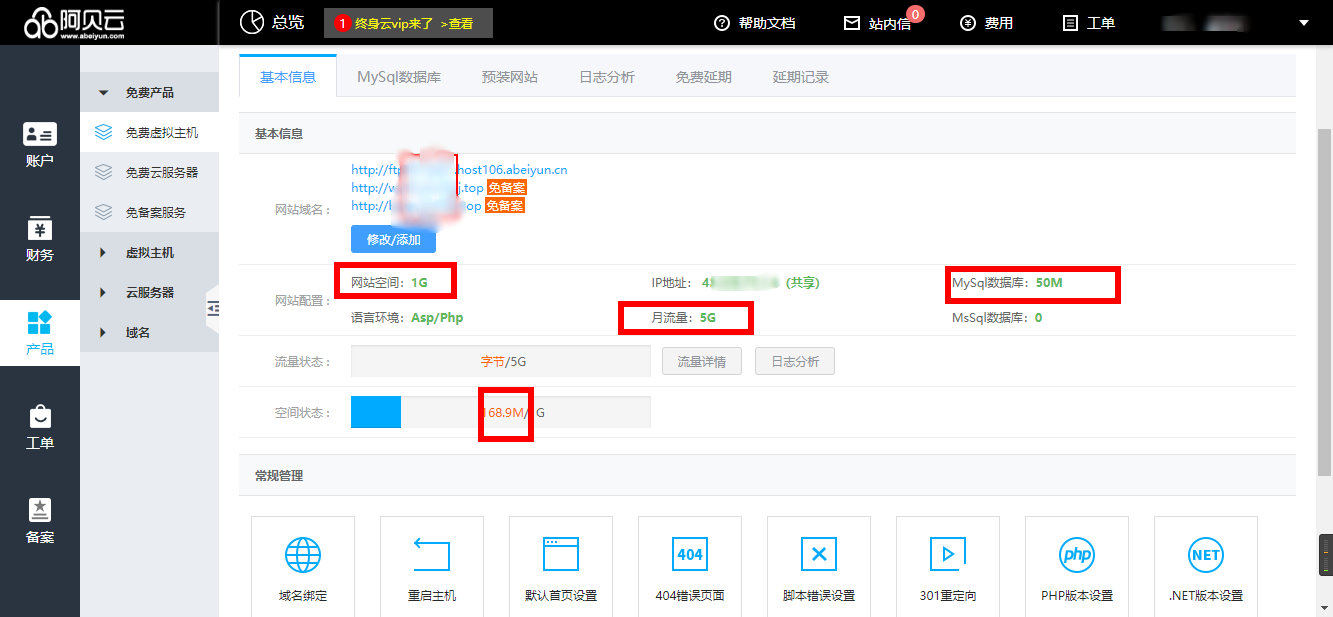Click the 流量详情 button

tap(701, 361)
